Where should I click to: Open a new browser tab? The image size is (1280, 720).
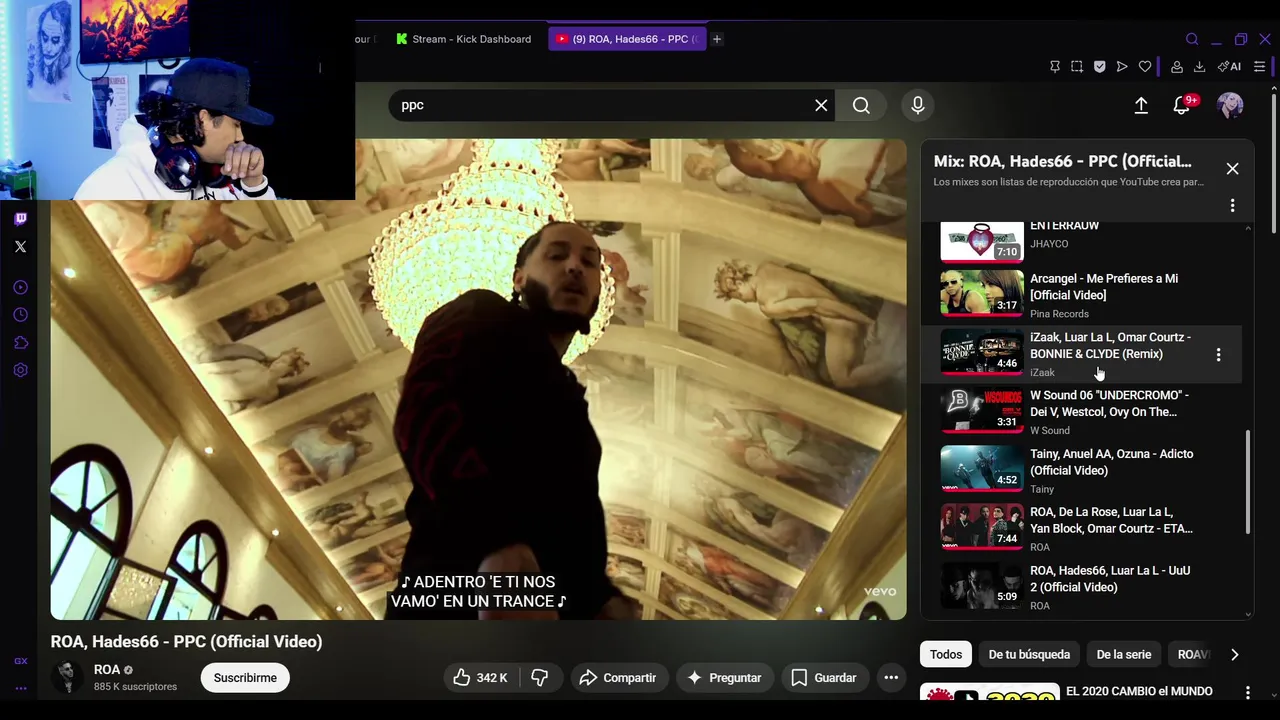(x=717, y=39)
